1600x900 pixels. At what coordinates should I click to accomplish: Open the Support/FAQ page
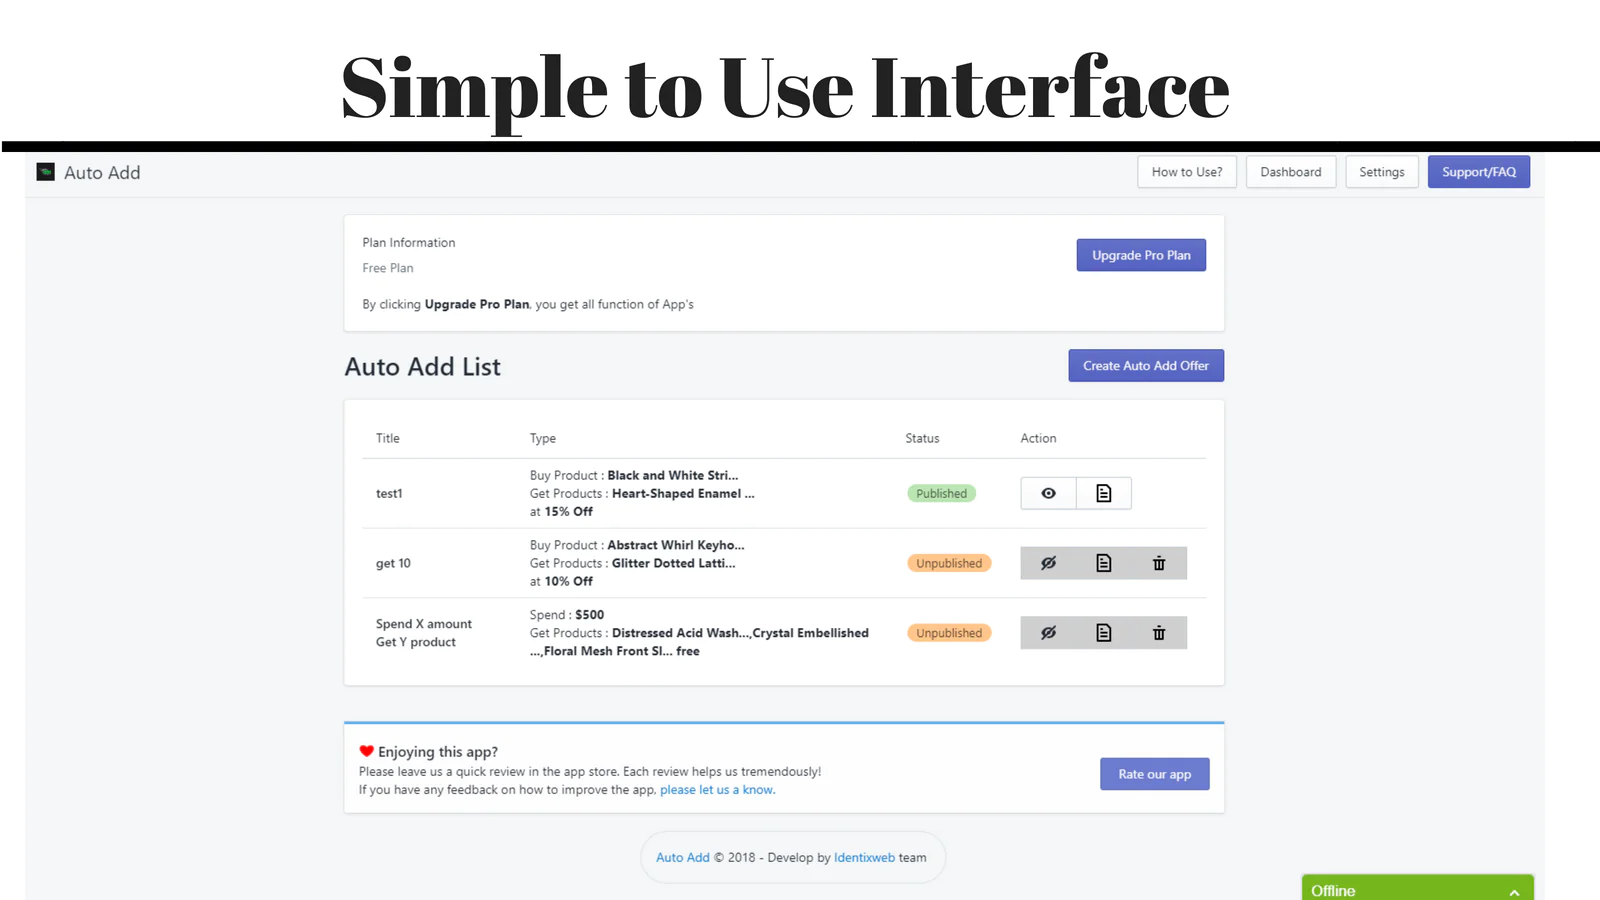(x=1479, y=172)
